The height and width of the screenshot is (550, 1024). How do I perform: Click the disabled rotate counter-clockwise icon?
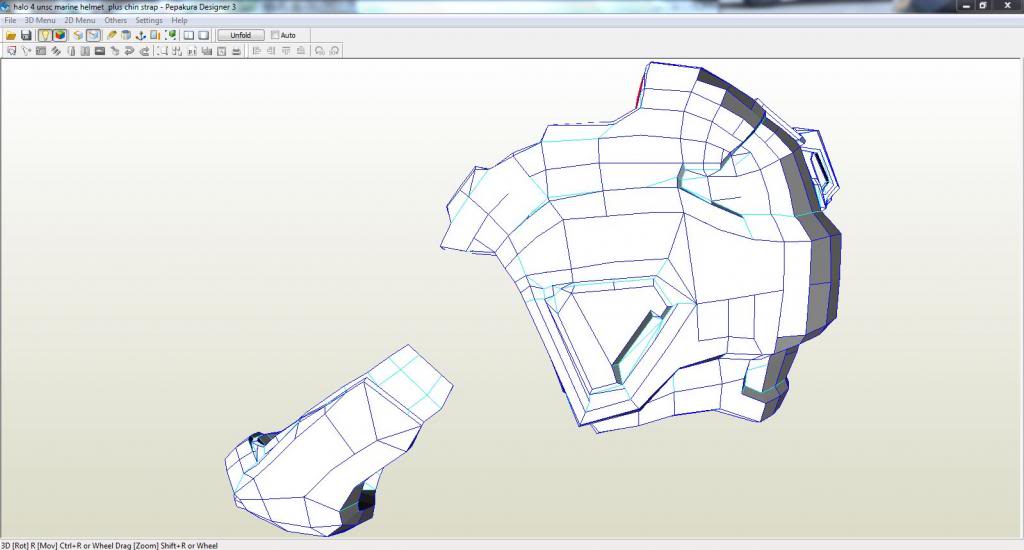coord(319,51)
